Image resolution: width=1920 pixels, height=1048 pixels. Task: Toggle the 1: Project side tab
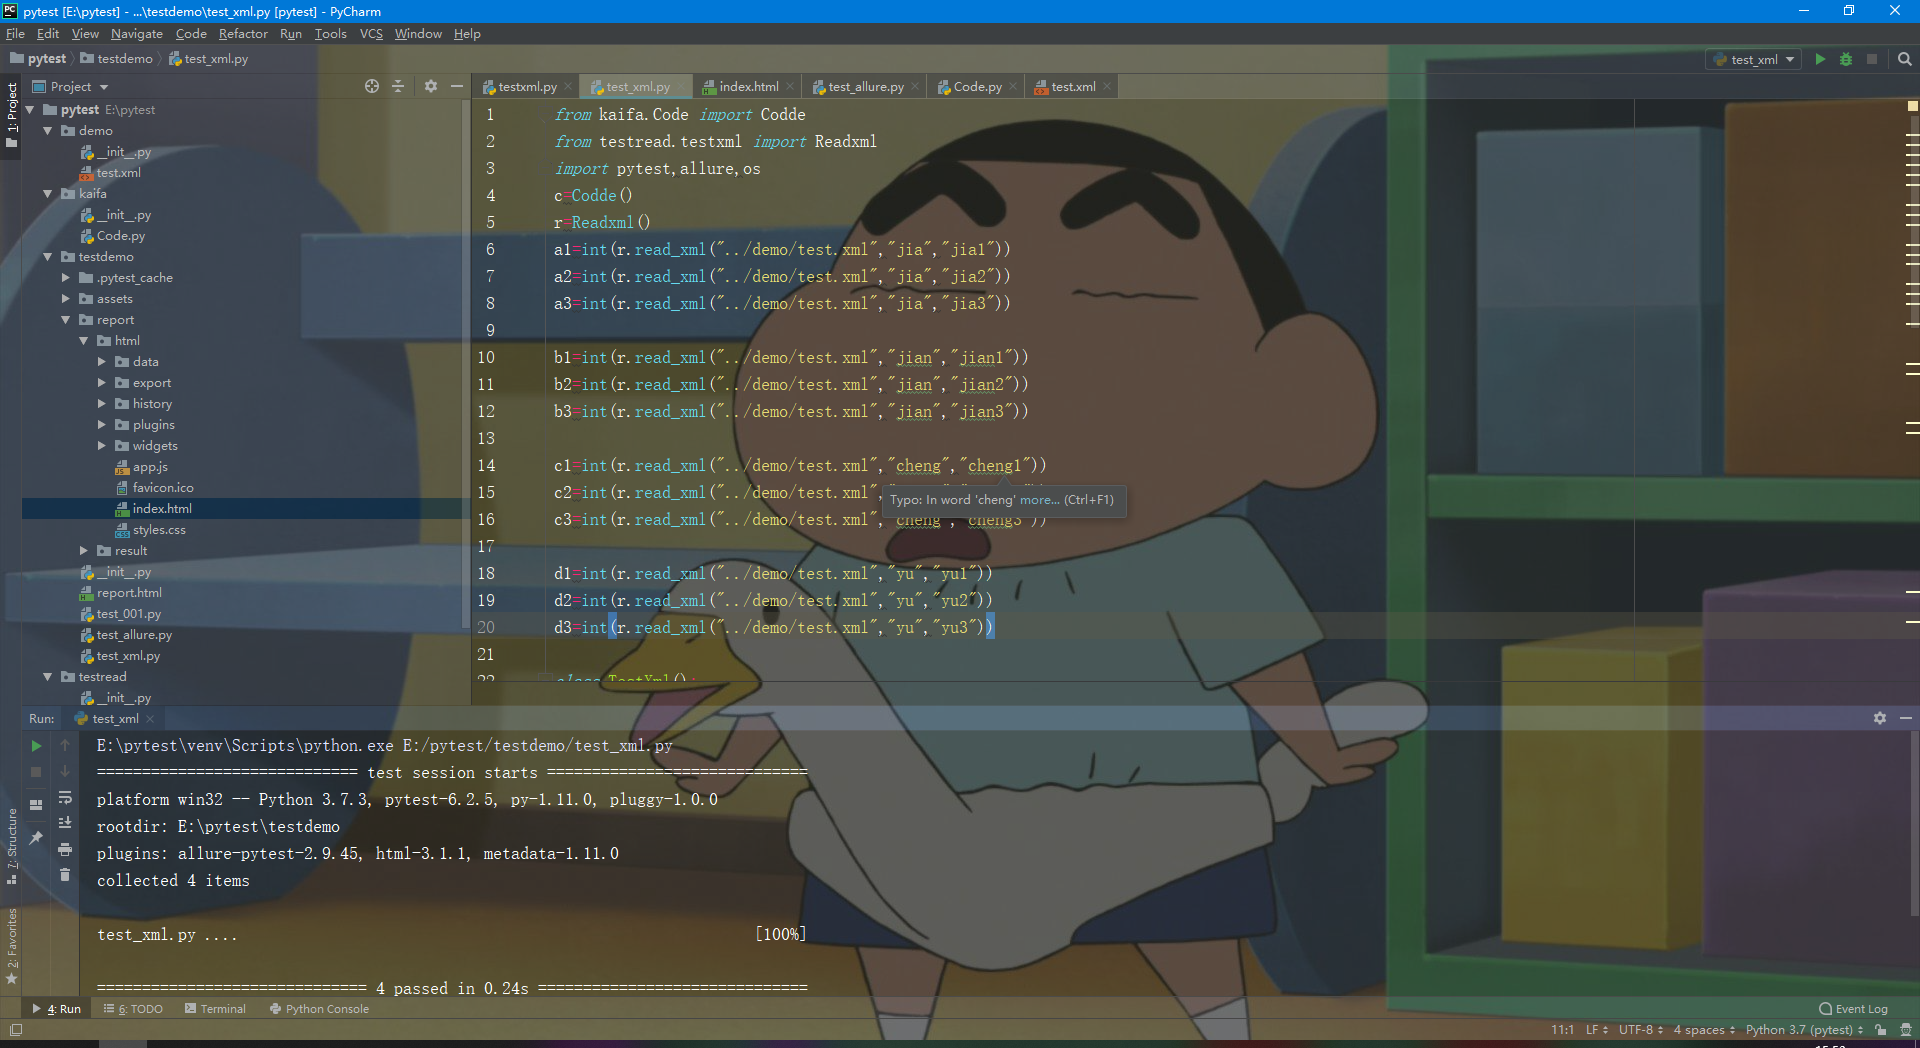(12, 114)
